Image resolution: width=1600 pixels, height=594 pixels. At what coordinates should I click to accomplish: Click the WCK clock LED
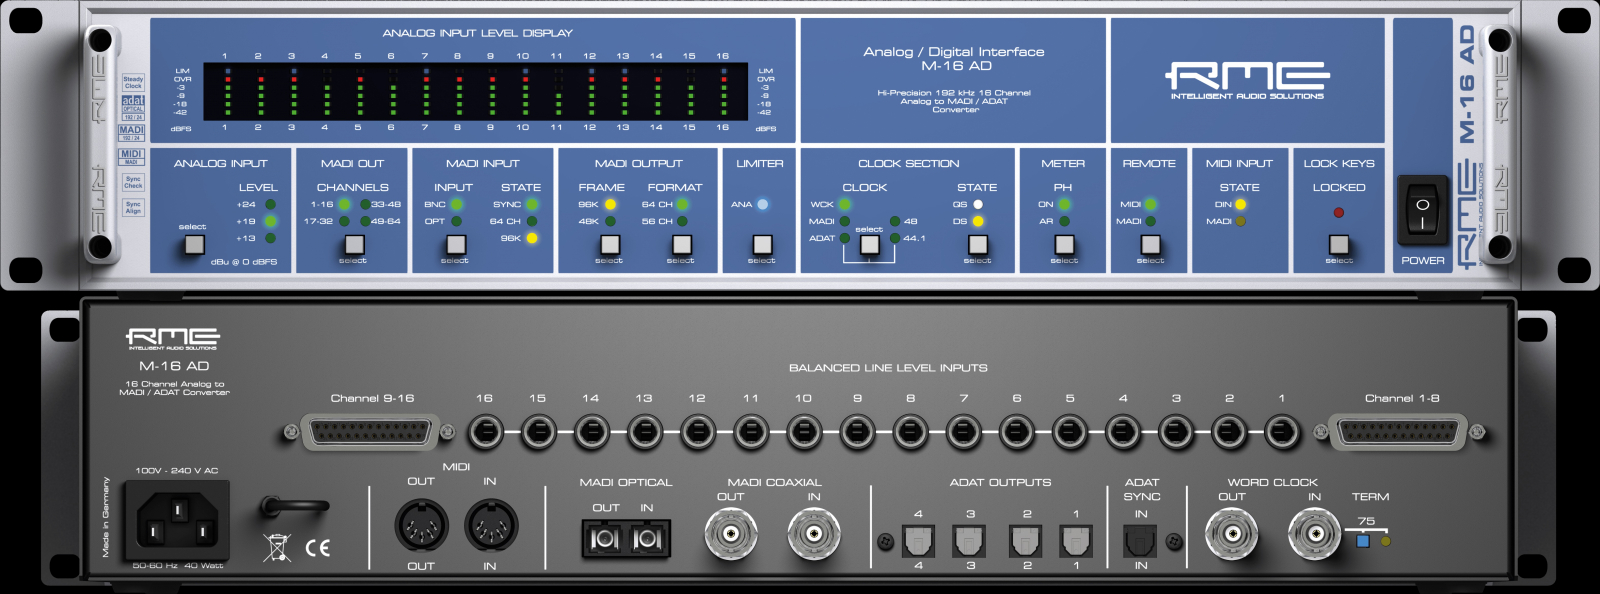pyautogui.click(x=844, y=204)
